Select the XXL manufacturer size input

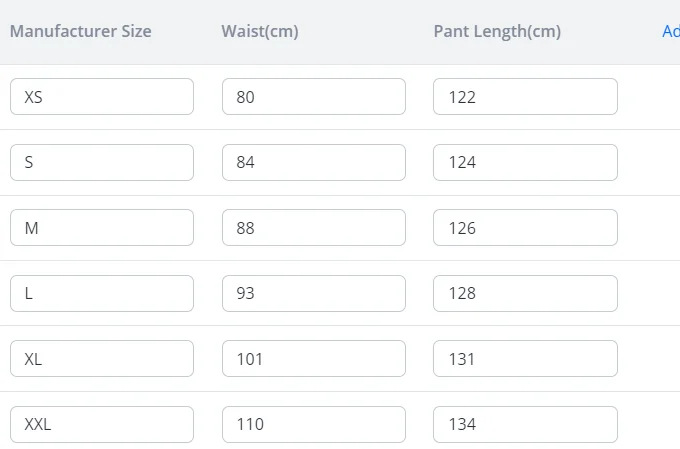click(x=102, y=424)
